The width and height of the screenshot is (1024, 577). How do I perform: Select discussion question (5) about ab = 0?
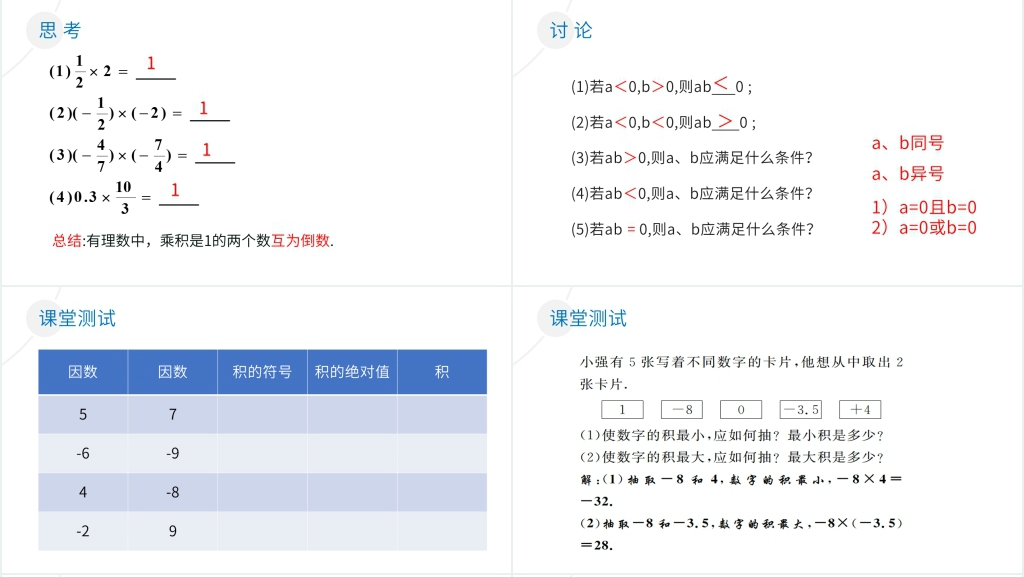click(691, 229)
